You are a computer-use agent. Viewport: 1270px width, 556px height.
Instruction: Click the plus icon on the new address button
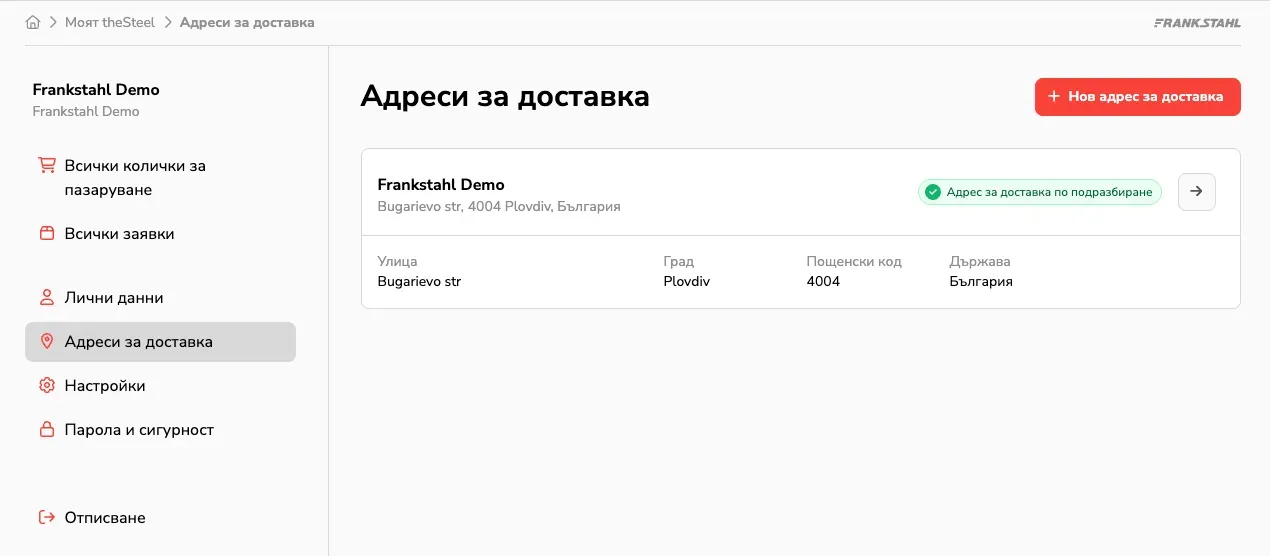pos(1054,97)
